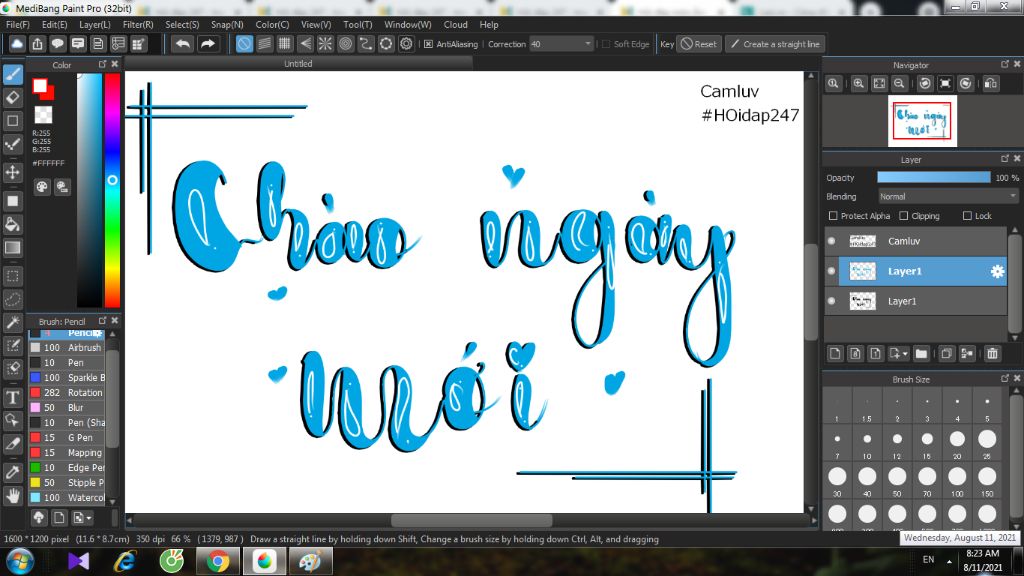Viewport: 1024px width, 576px height.
Task: Select the Eraser tool
Action: 13,98
